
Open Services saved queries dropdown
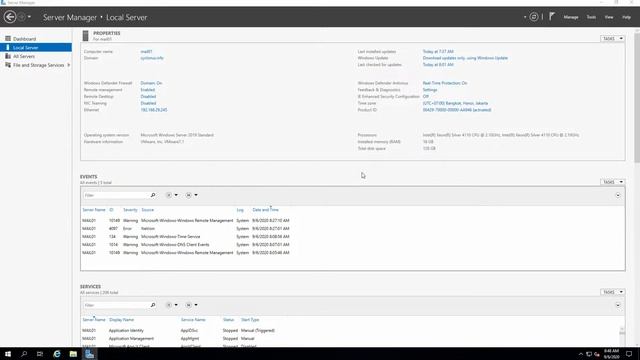coord(191,305)
